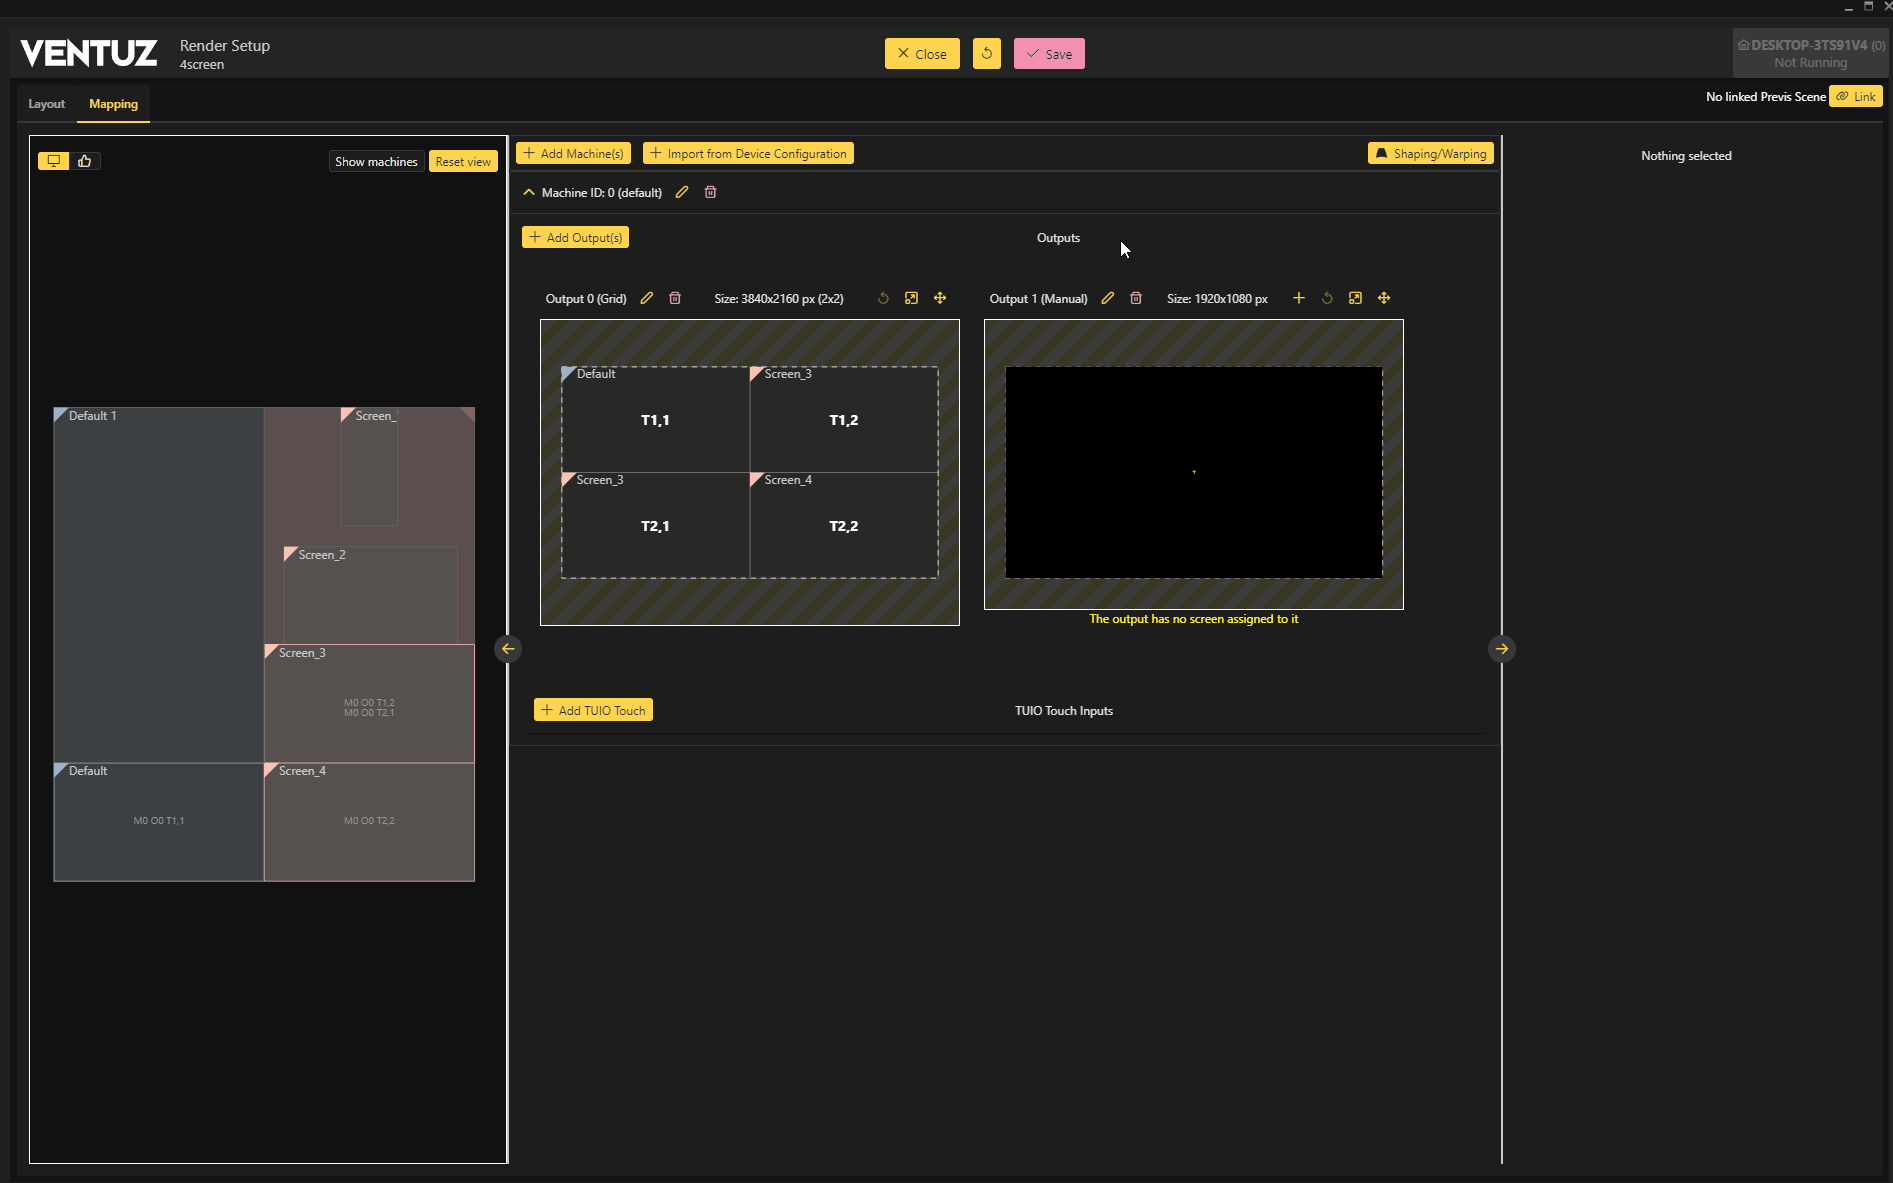Click the move arrows icon for Output 0
This screenshot has width=1893, height=1183.
point(940,298)
